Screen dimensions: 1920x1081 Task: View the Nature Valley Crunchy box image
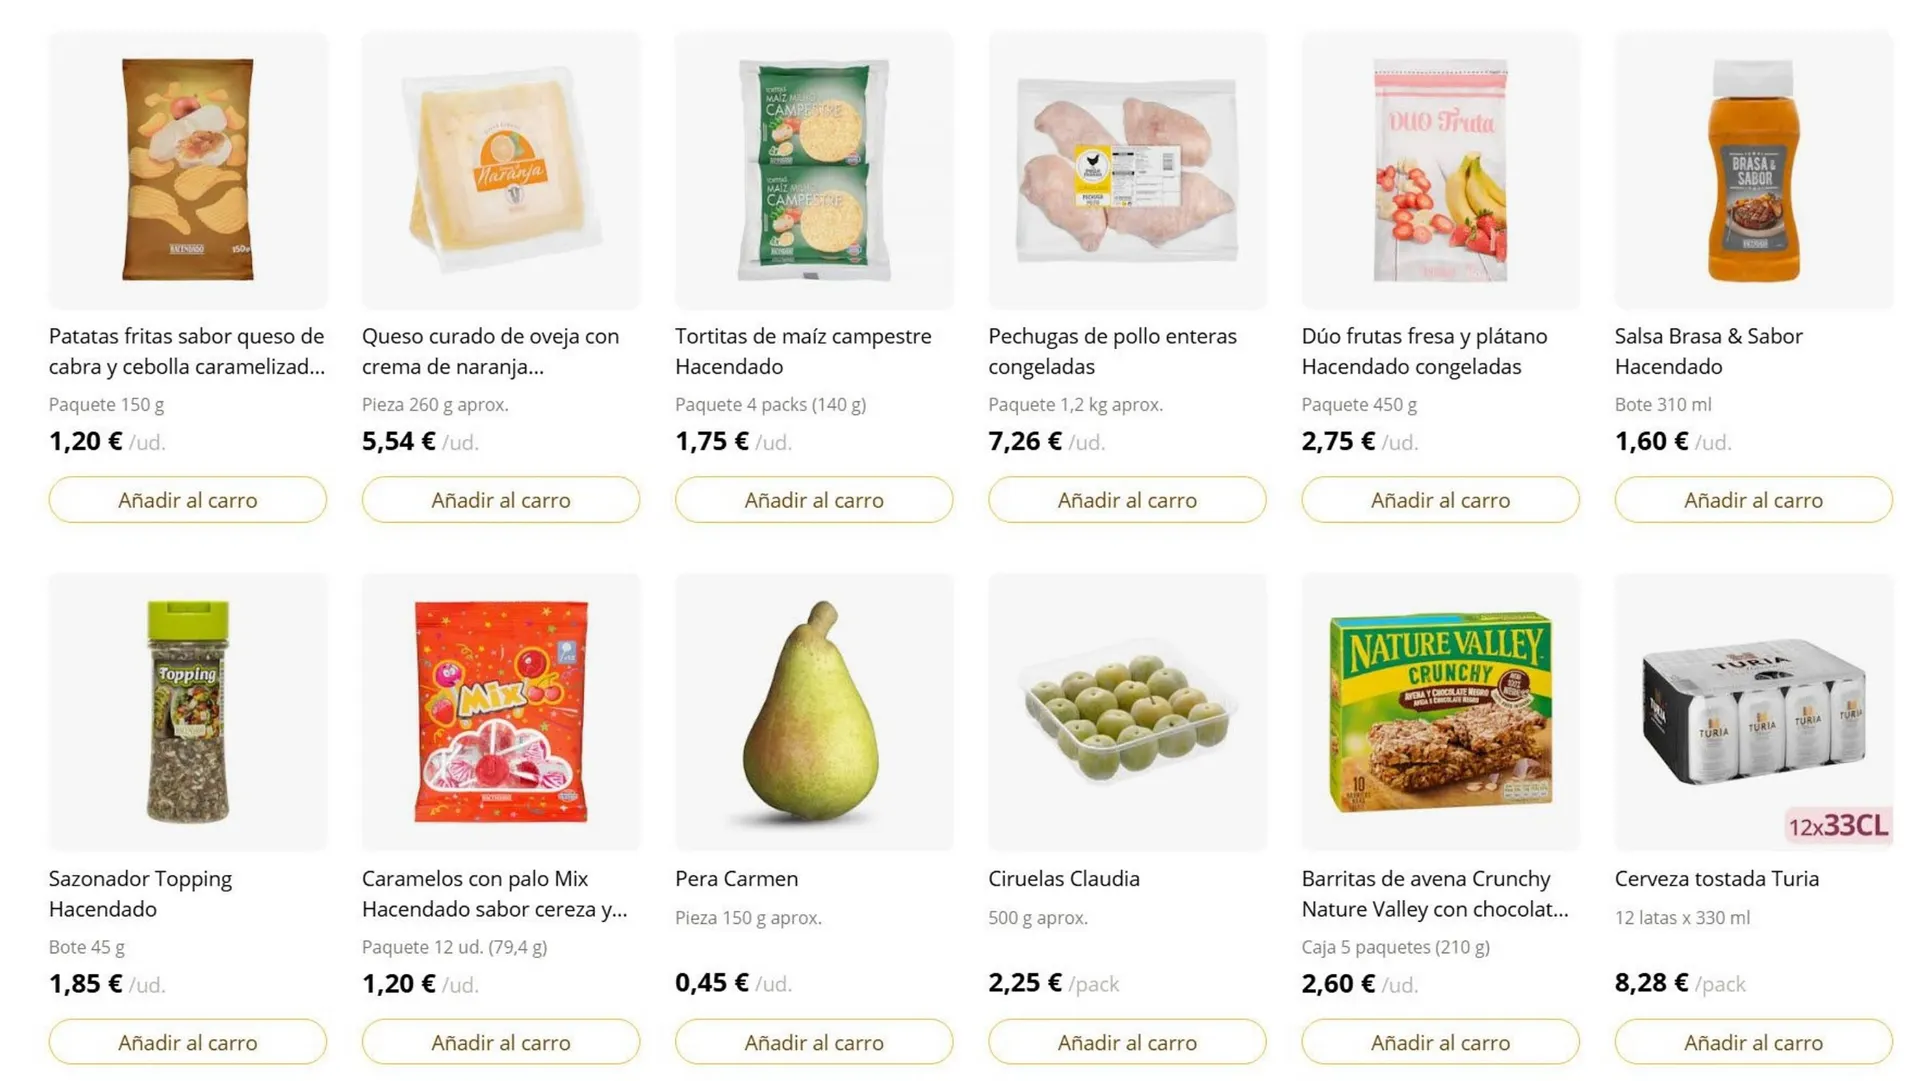[1440, 712]
